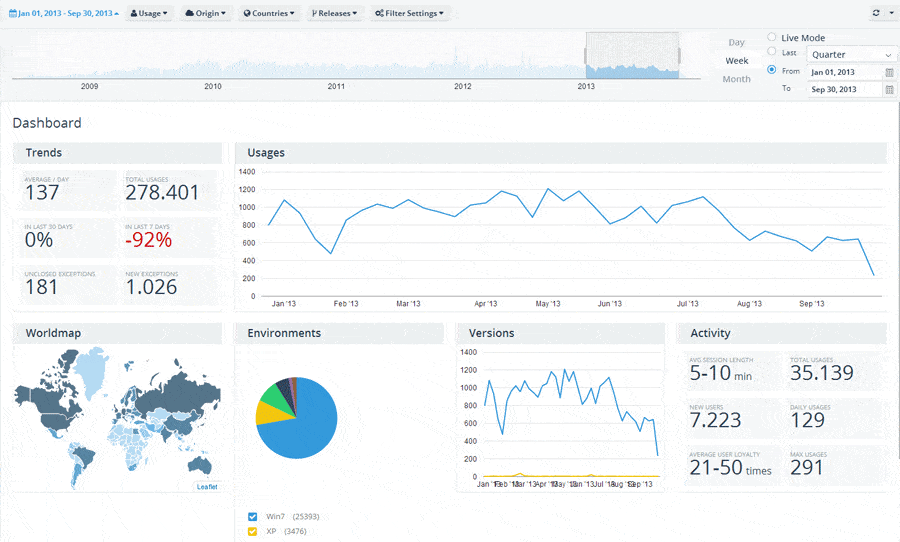Open calendar picker for From date
Image resolution: width=900 pixels, height=542 pixels.
tap(890, 72)
